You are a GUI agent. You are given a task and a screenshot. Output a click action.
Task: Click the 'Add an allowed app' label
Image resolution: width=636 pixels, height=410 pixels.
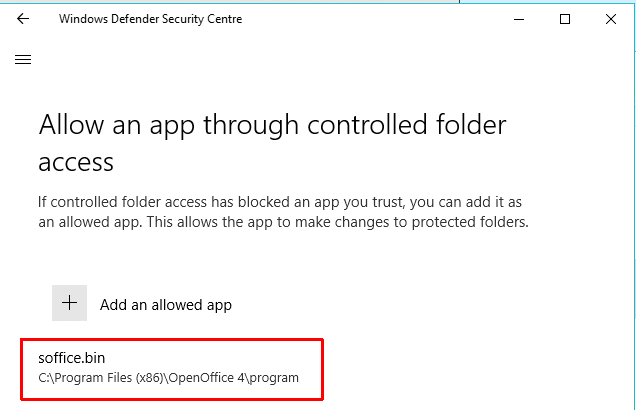pyautogui.click(x=166, y=304)
